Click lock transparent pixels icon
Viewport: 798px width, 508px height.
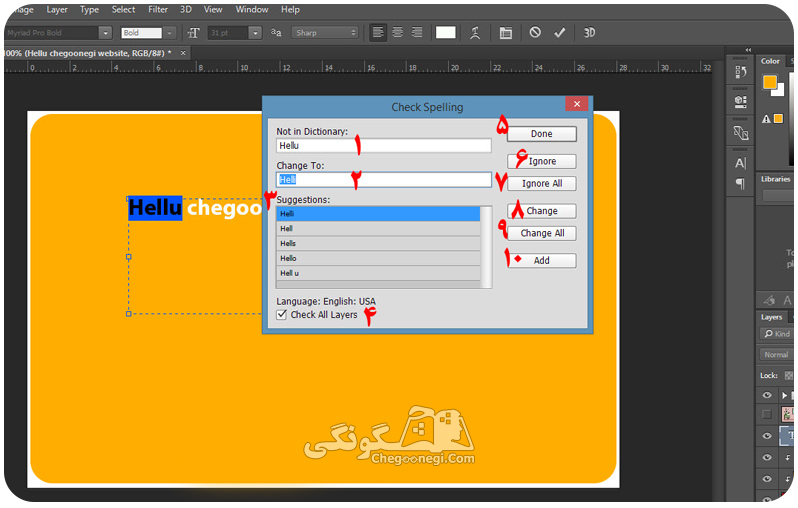788,376
